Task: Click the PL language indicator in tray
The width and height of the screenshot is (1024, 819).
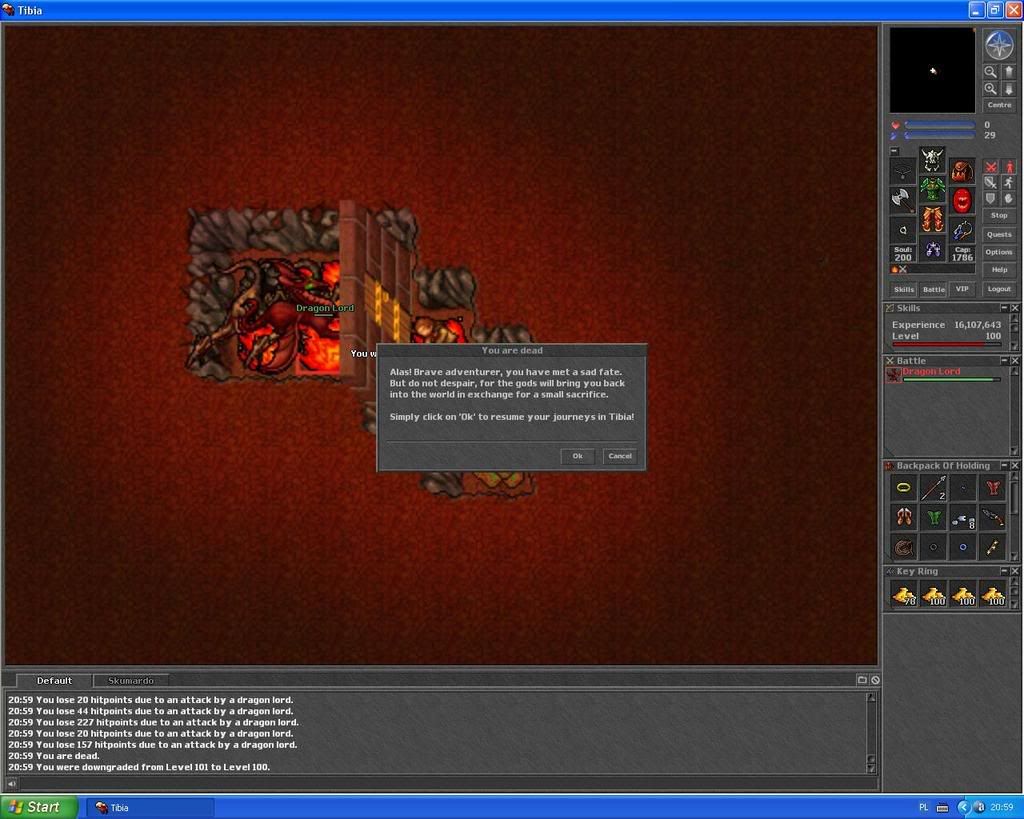Action: (x=923, y=808)
